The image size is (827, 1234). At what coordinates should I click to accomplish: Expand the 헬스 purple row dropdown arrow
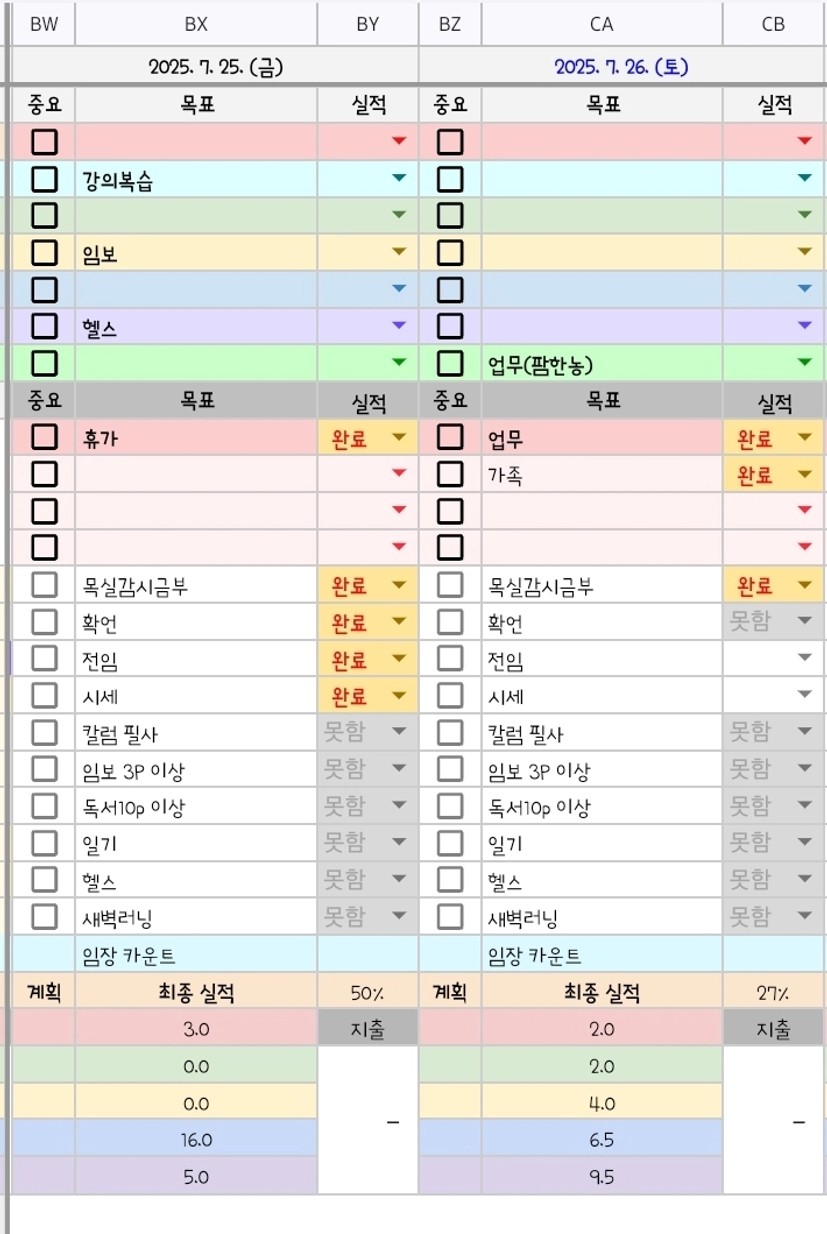(x=399, y=326)
